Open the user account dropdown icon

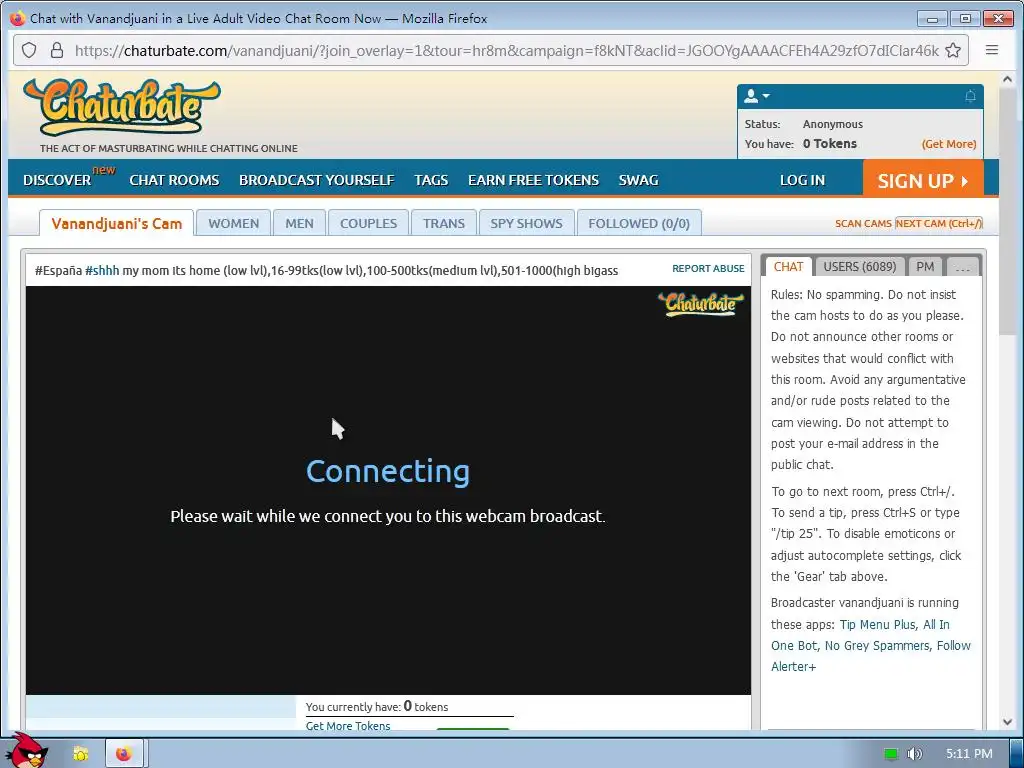pyautogui.click(x=757, y=96)
